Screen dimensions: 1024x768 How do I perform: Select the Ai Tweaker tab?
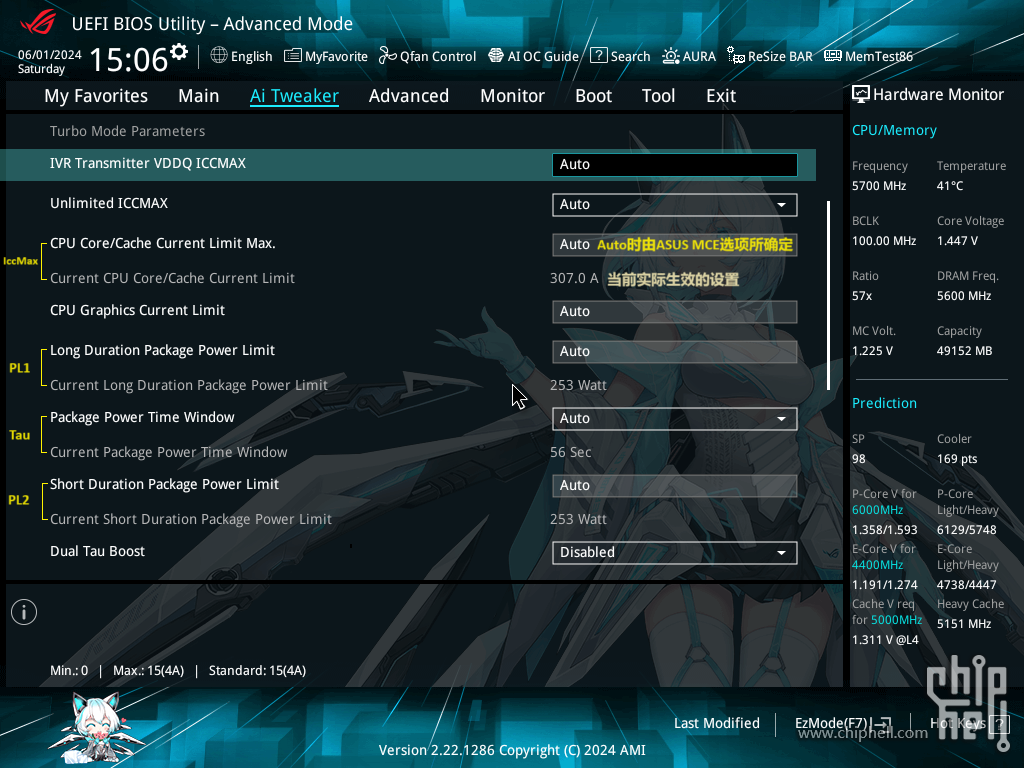coord(295,96)
